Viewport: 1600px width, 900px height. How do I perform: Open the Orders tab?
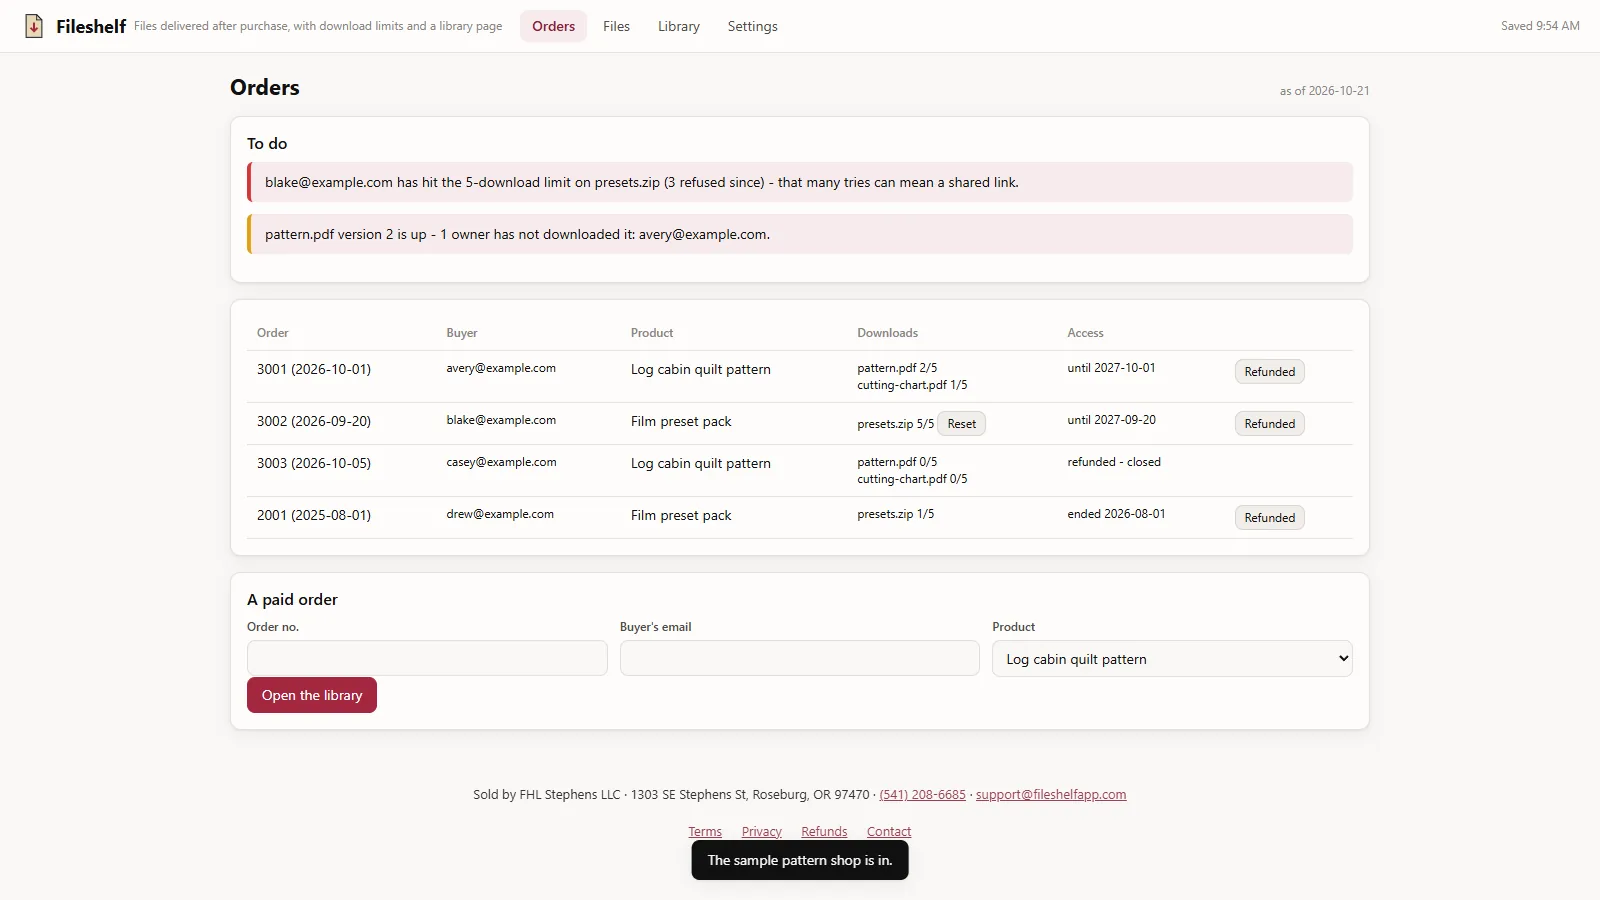point(553,26)
